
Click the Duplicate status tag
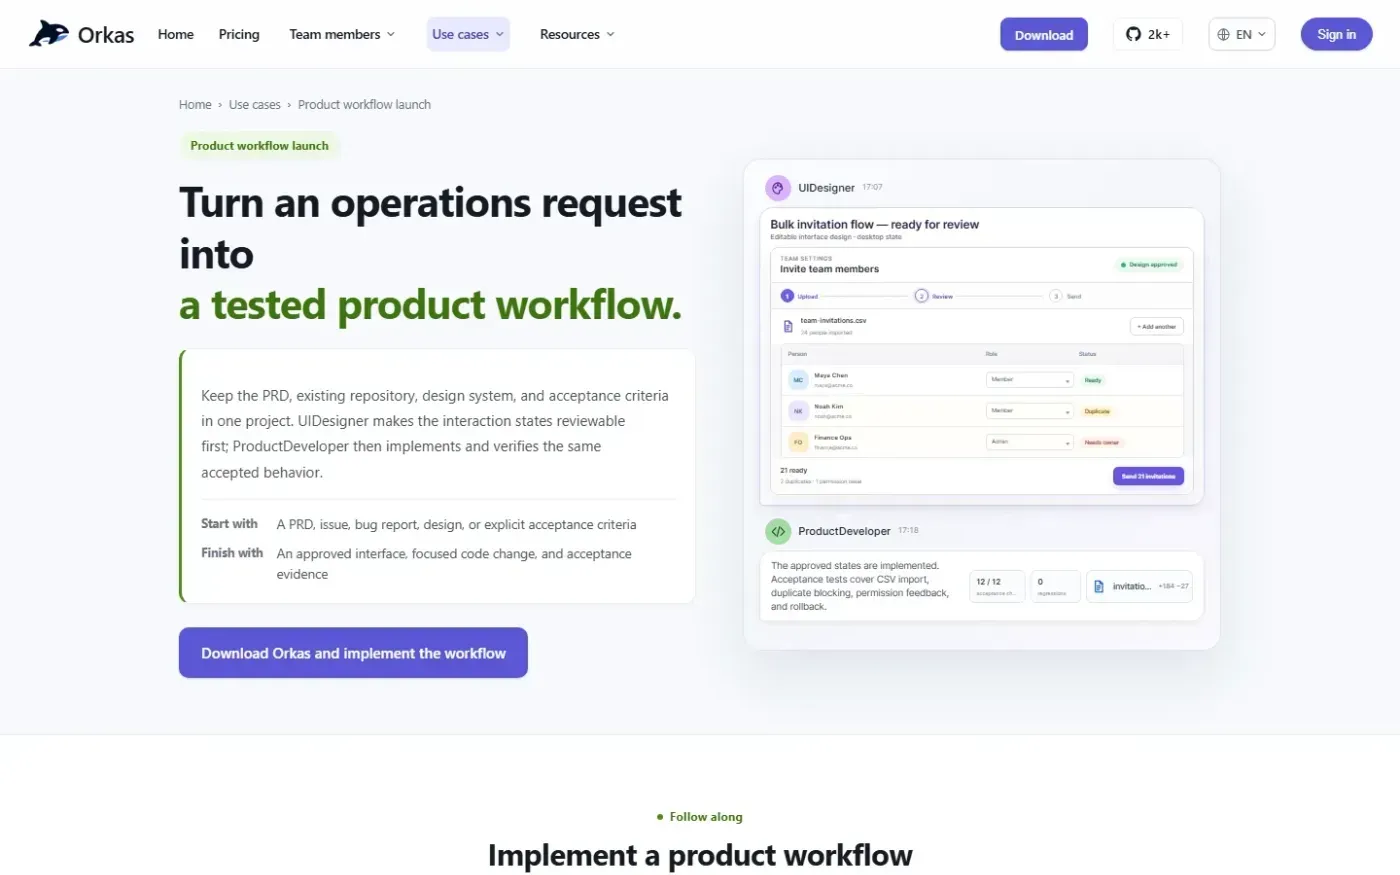click(1097, 411)
